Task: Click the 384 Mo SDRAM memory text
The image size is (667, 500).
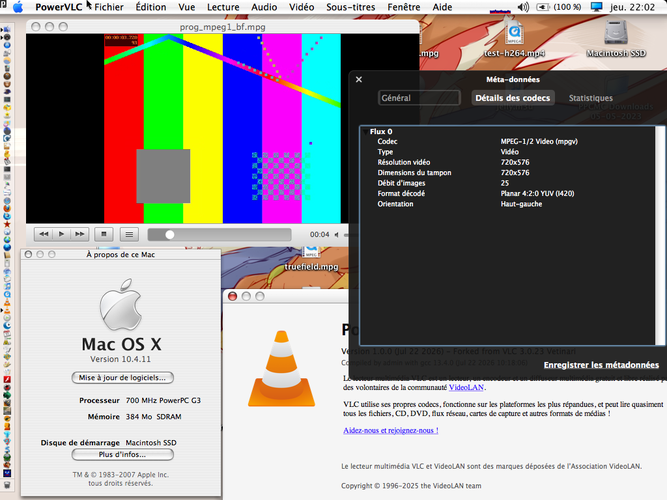Action: click(154, 417)
